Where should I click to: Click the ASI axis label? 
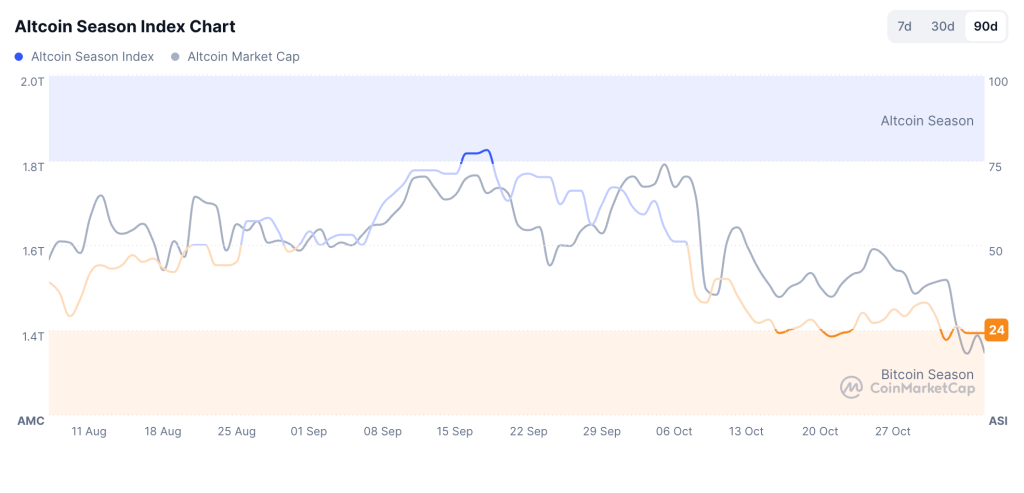[997, 421]
